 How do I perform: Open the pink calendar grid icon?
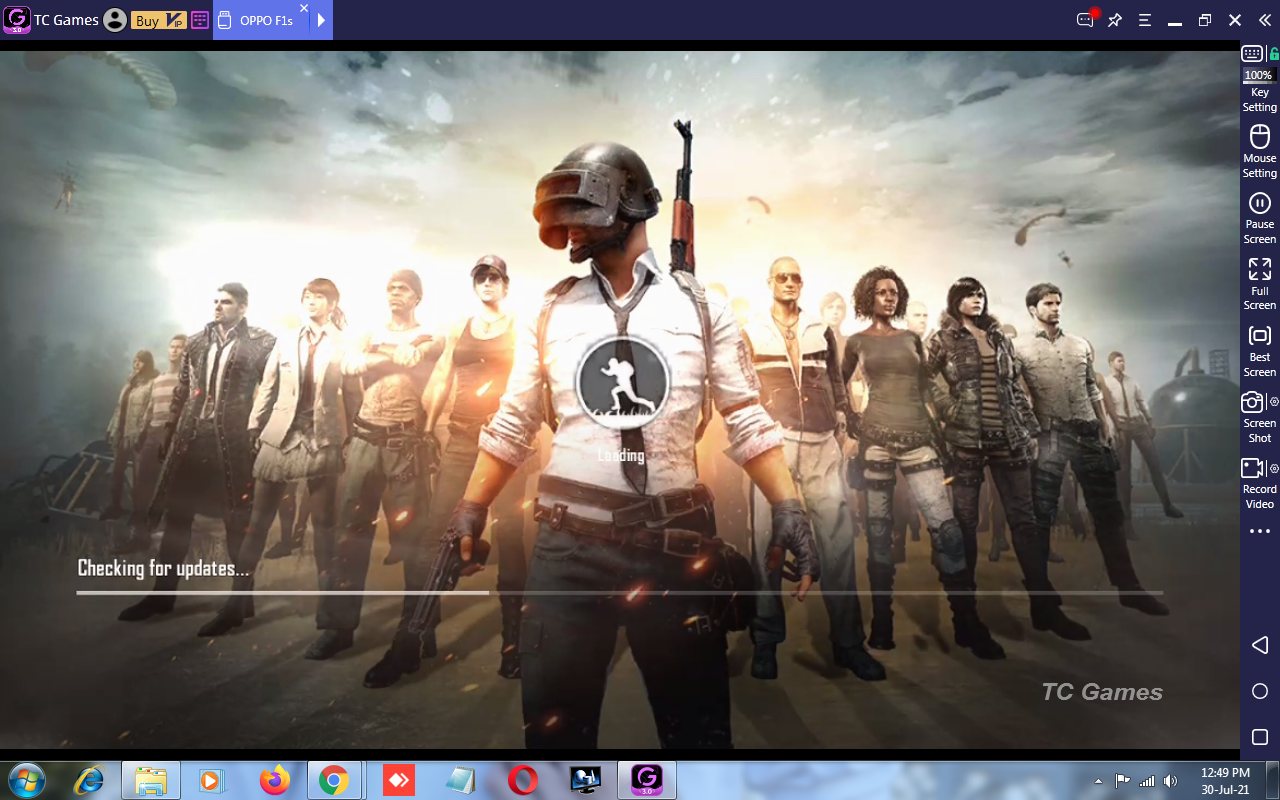point(200,20)
